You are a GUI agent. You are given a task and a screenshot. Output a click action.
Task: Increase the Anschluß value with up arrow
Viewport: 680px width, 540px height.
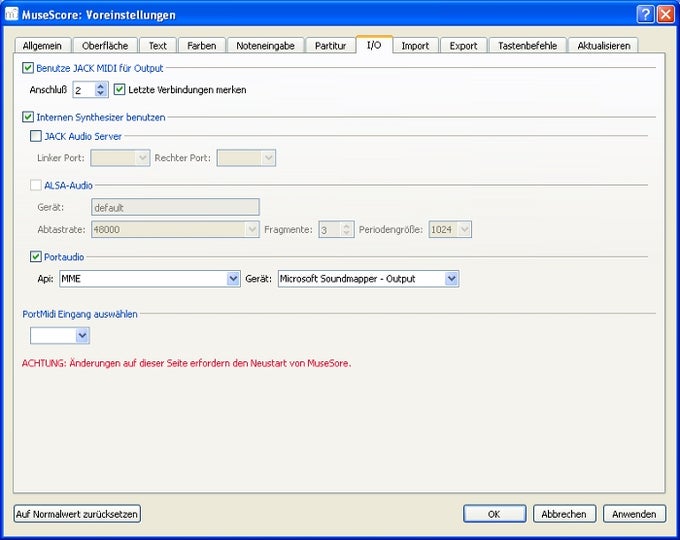point(101,86)
